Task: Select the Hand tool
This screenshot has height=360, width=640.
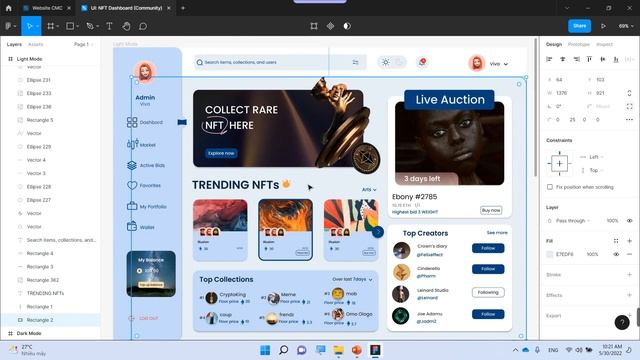Action: [127, 26]
